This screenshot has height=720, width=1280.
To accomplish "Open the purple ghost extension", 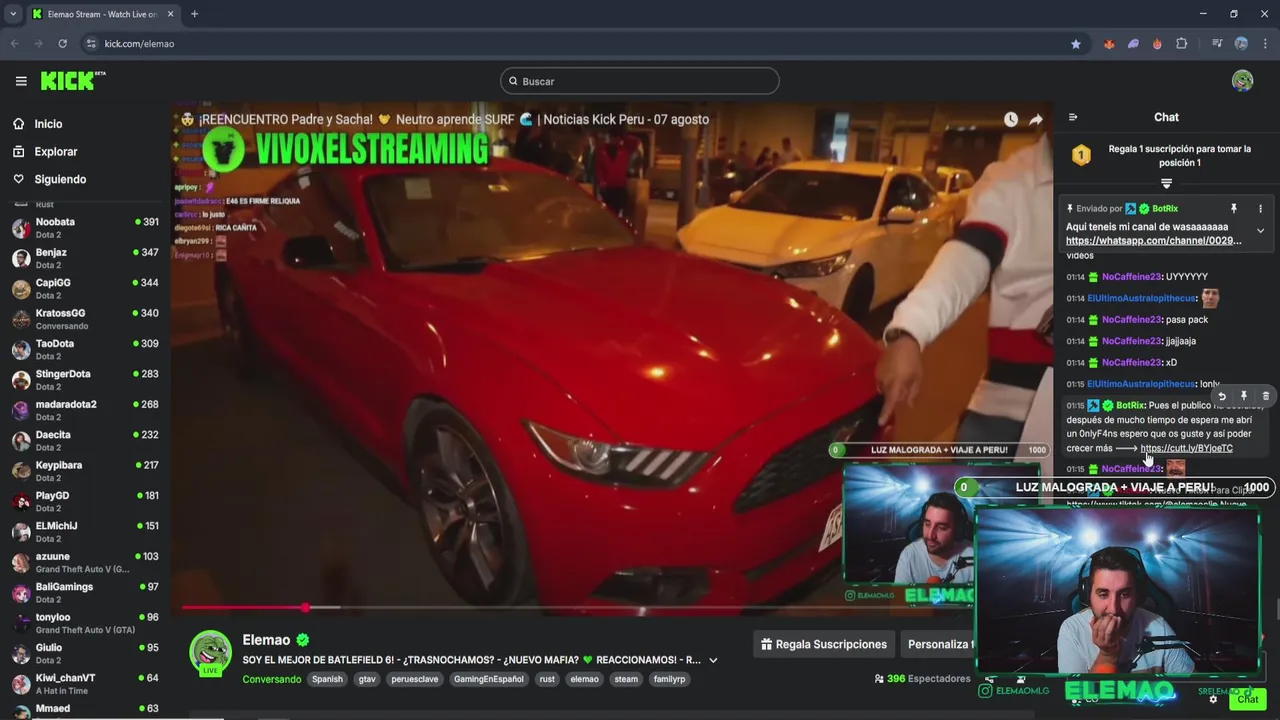I will tap(1133, 44).
